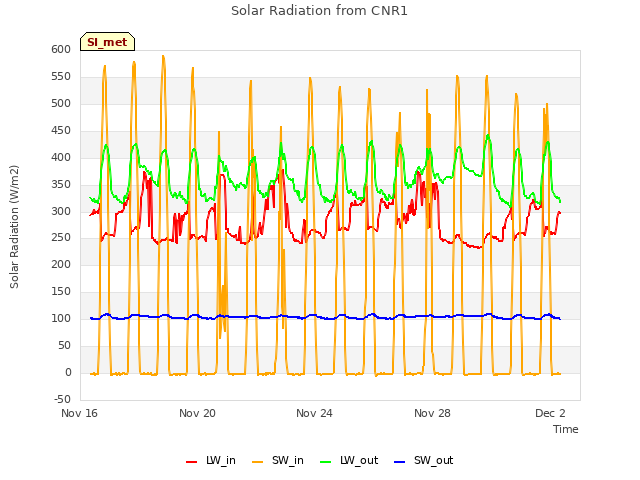
Task: Click the 600 y-axis tick label
Action: (x=61, y=49)
